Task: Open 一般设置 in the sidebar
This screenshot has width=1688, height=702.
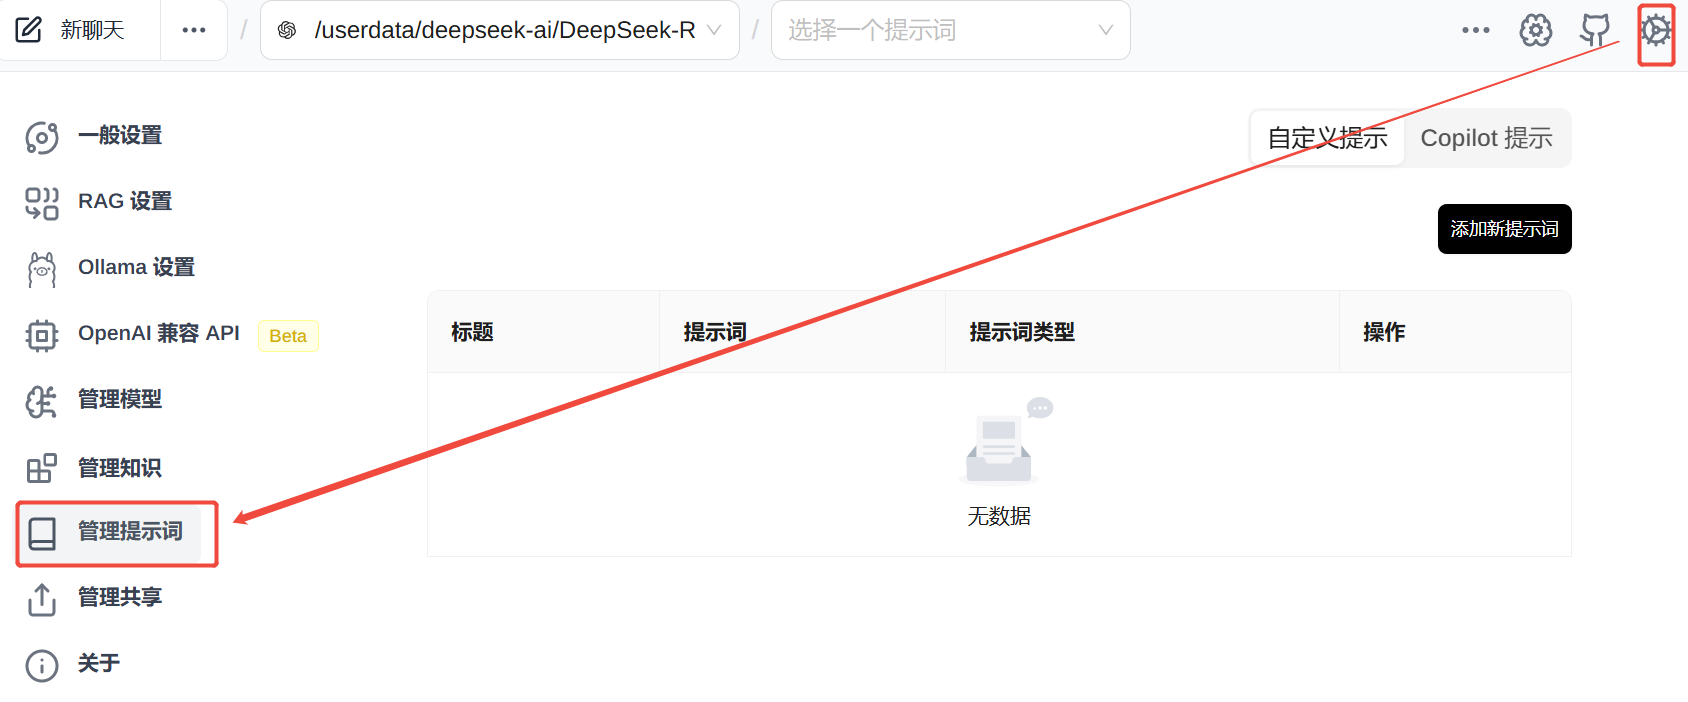Action: [x=119, y=136]
